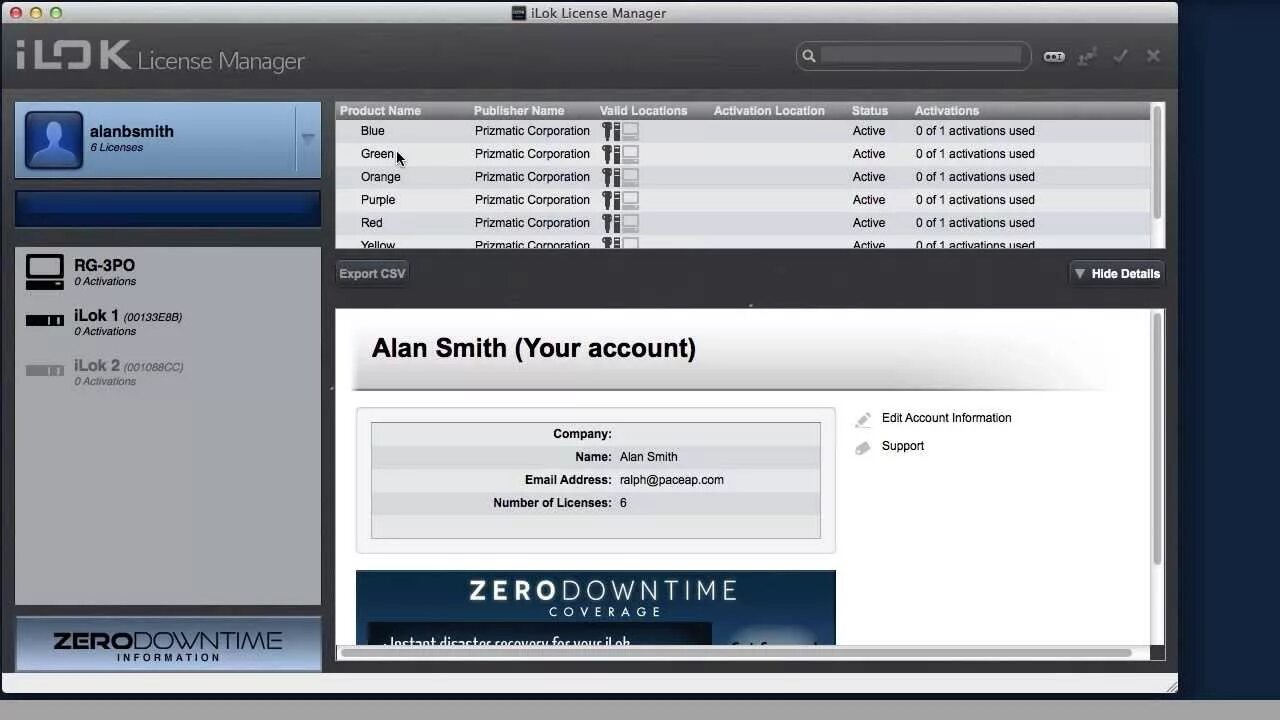The height and width of the screenshot is (720, 1280).
Task: Click Prizmatic Corporation in the Blue row
Action: 532,131
